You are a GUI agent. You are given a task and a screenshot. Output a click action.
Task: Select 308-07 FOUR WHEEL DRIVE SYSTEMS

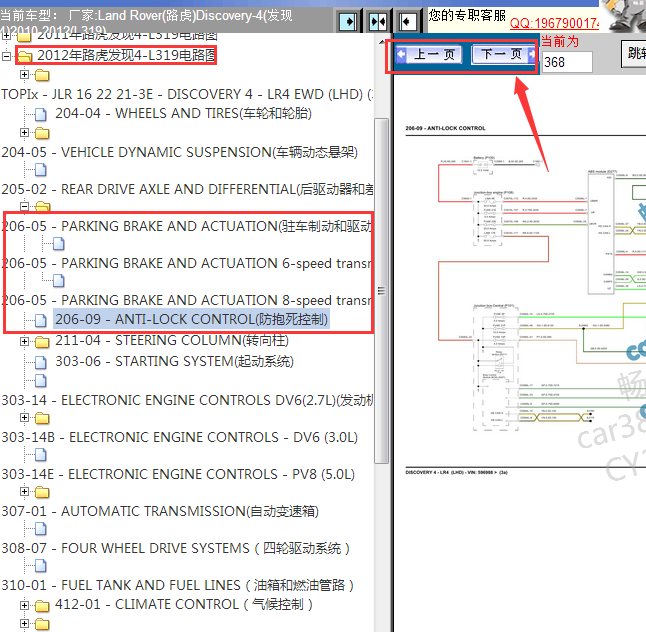click(x=176, y=548)
